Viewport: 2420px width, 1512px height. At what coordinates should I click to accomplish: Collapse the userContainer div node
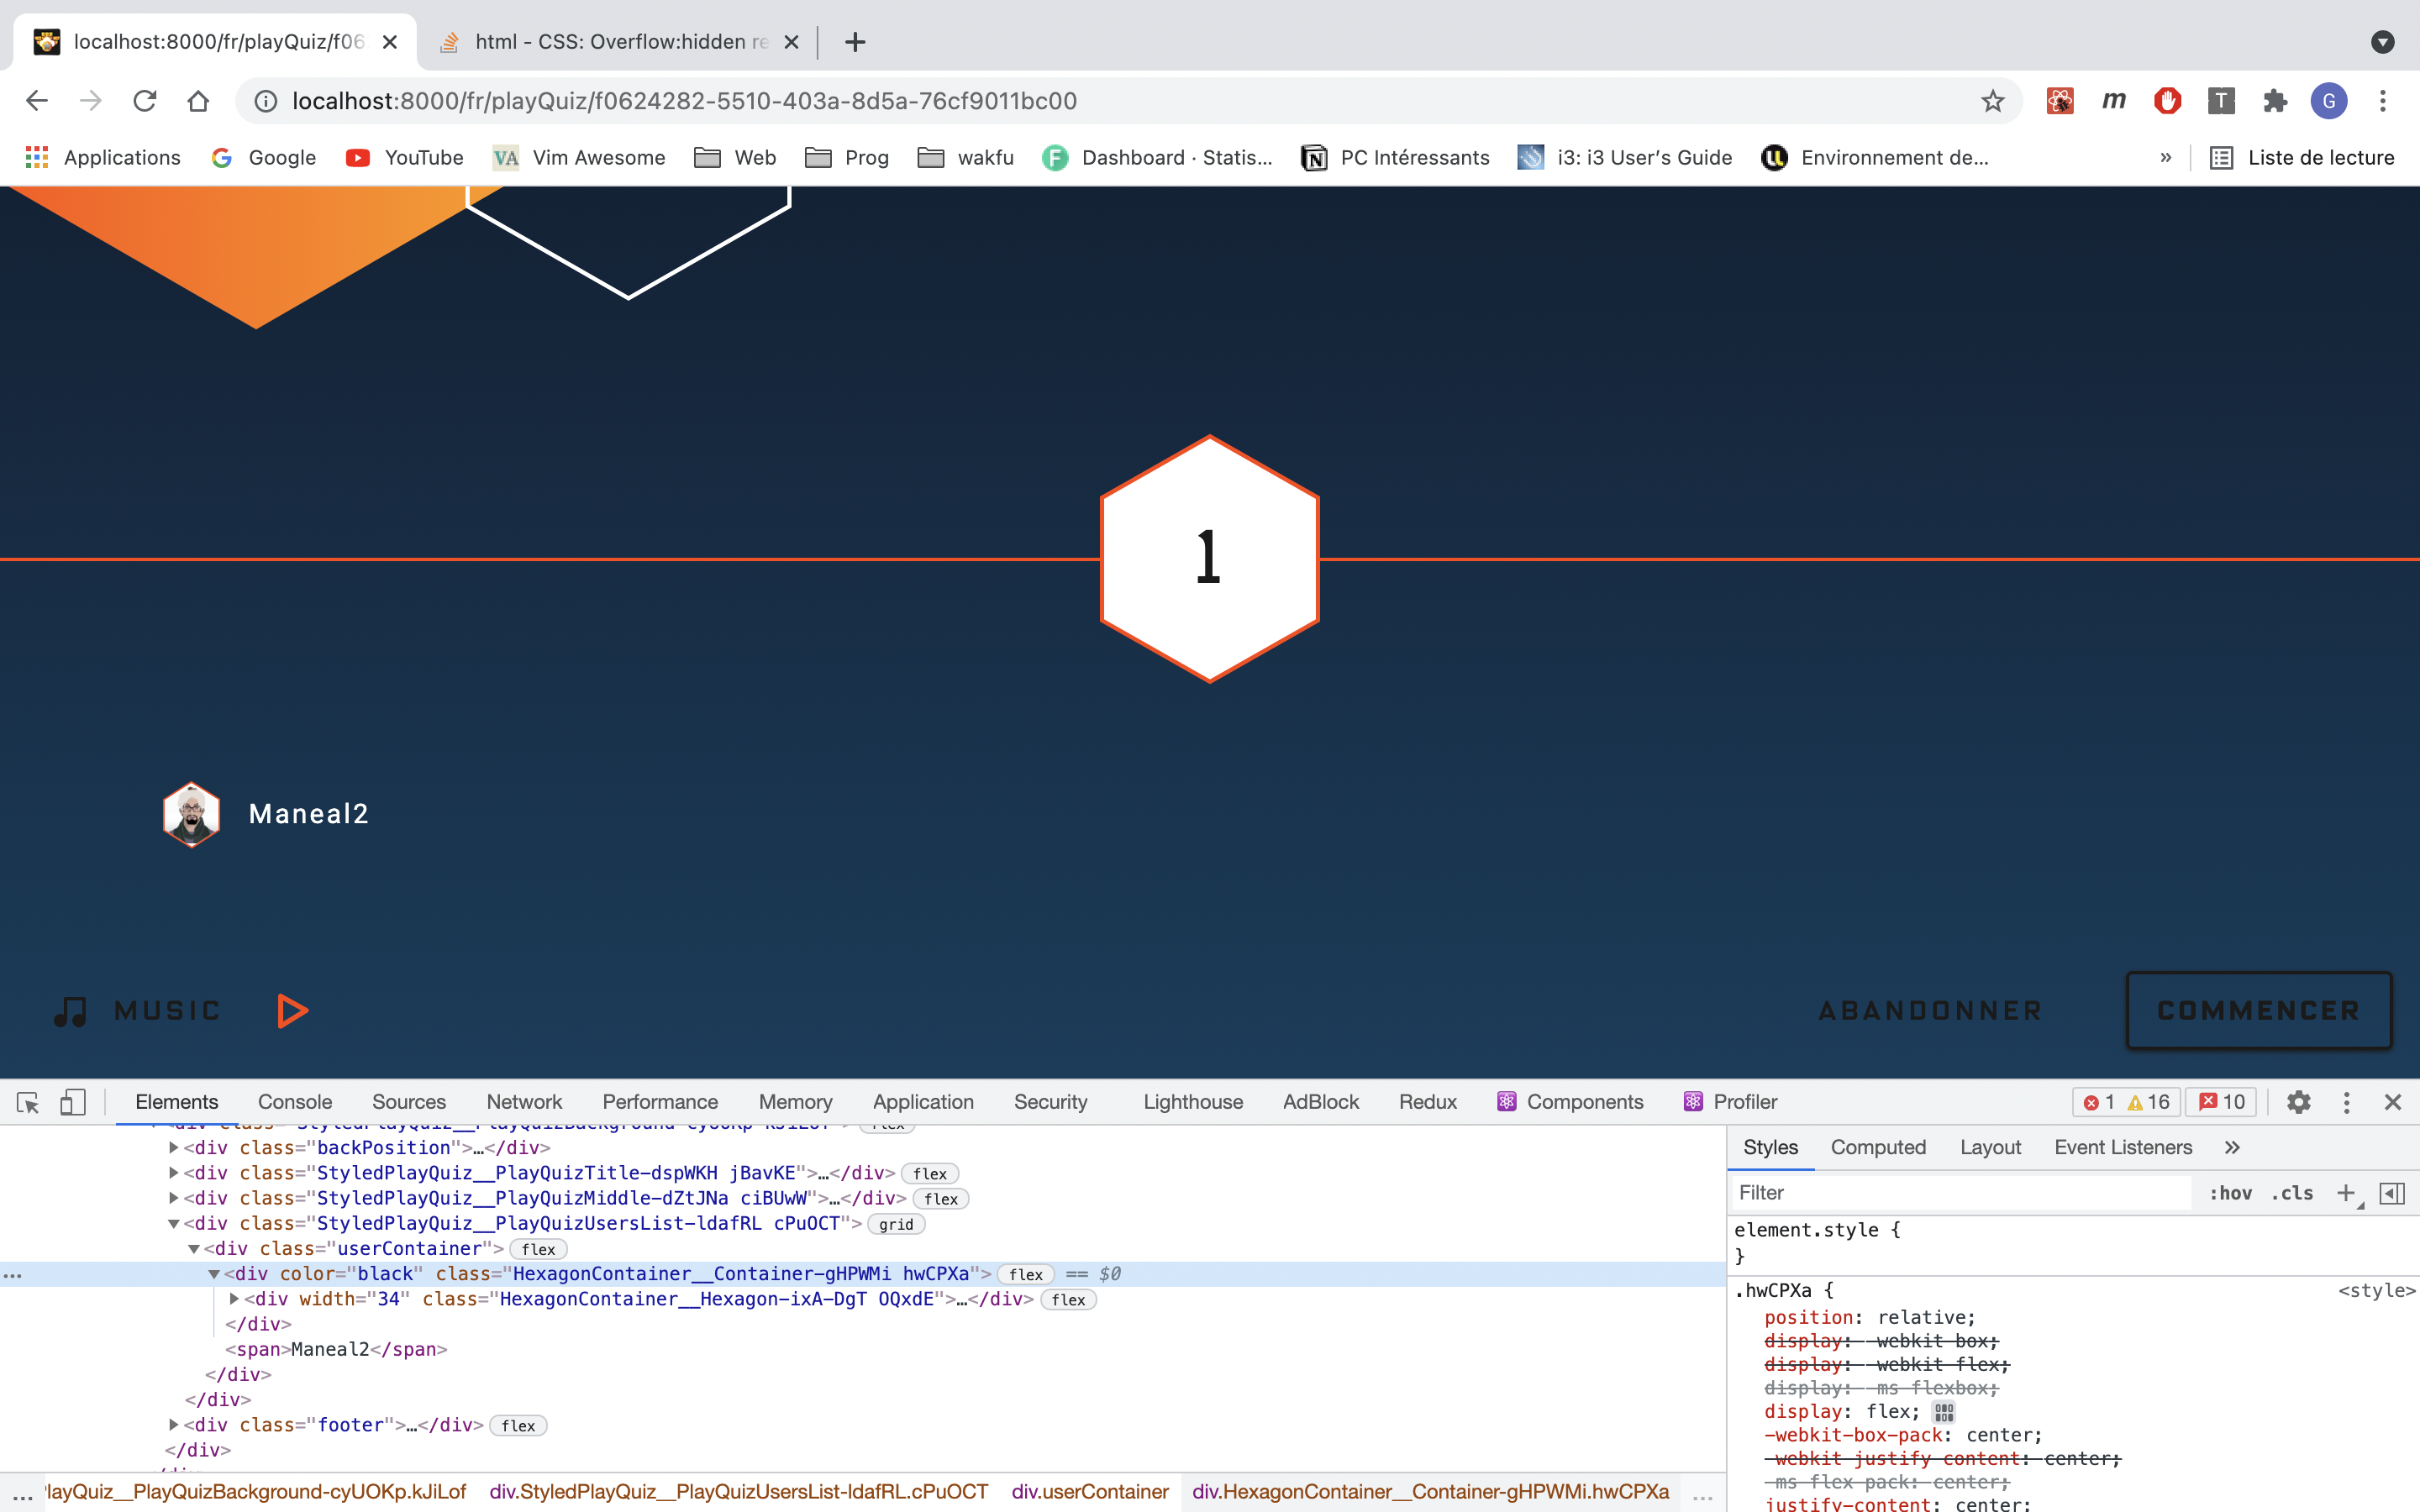point(194,1249)
